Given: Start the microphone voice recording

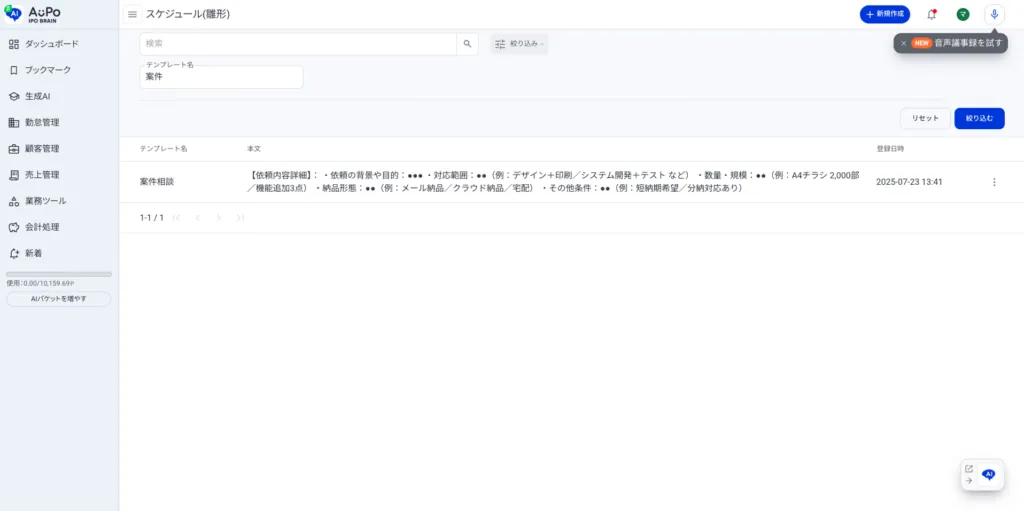Looking at the screenshot, I should [x=994, y=14].
